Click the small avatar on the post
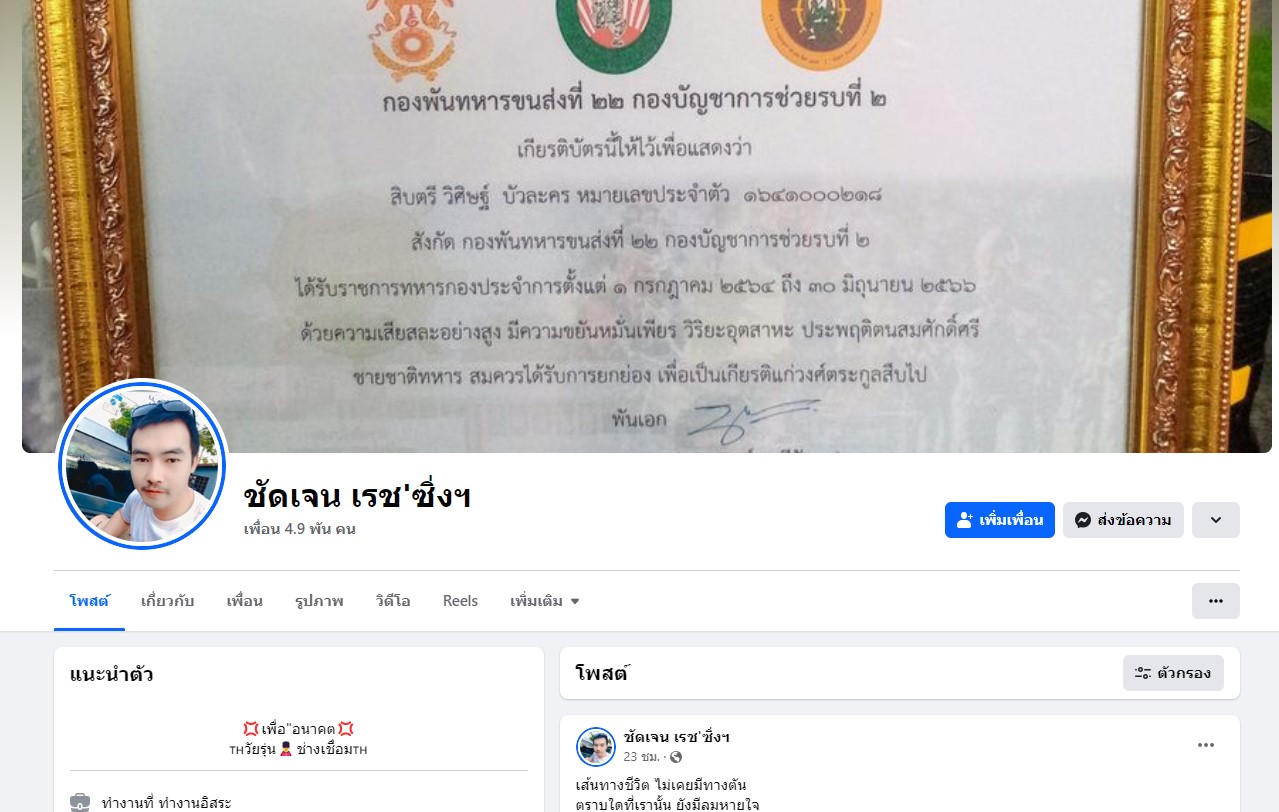The height and width of the screenshot is (812, 1279). point(596,747)
